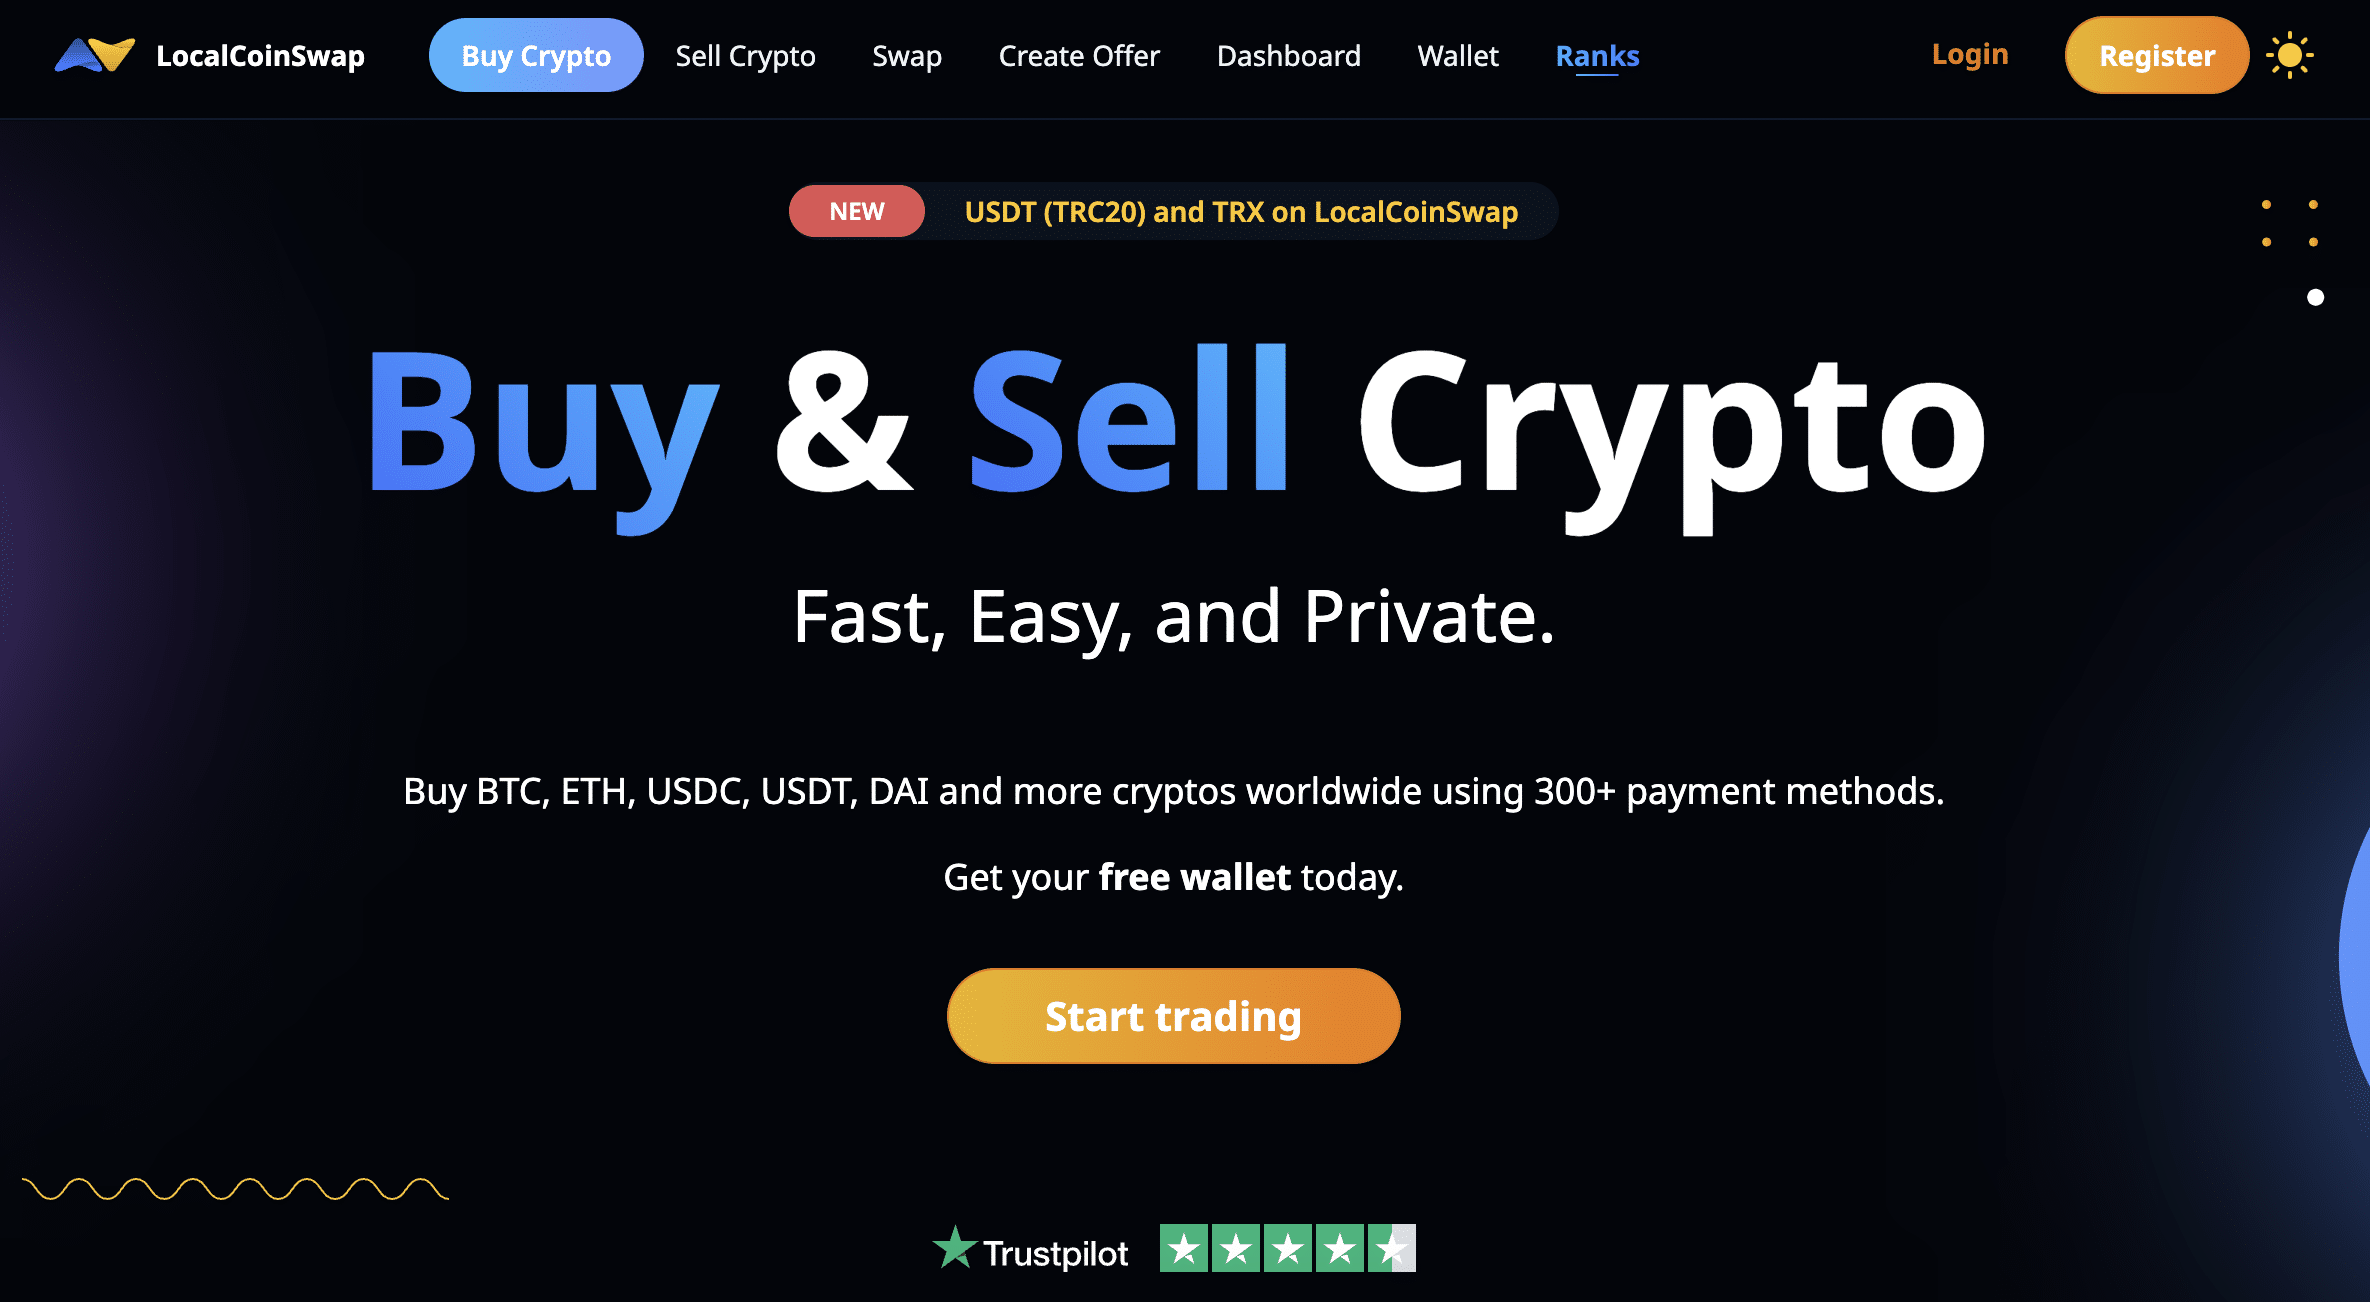The width and height of the screenshot is (2370, 1302).
Task: Click the yellow mountain logo mark
Action: tap(107, 56)
